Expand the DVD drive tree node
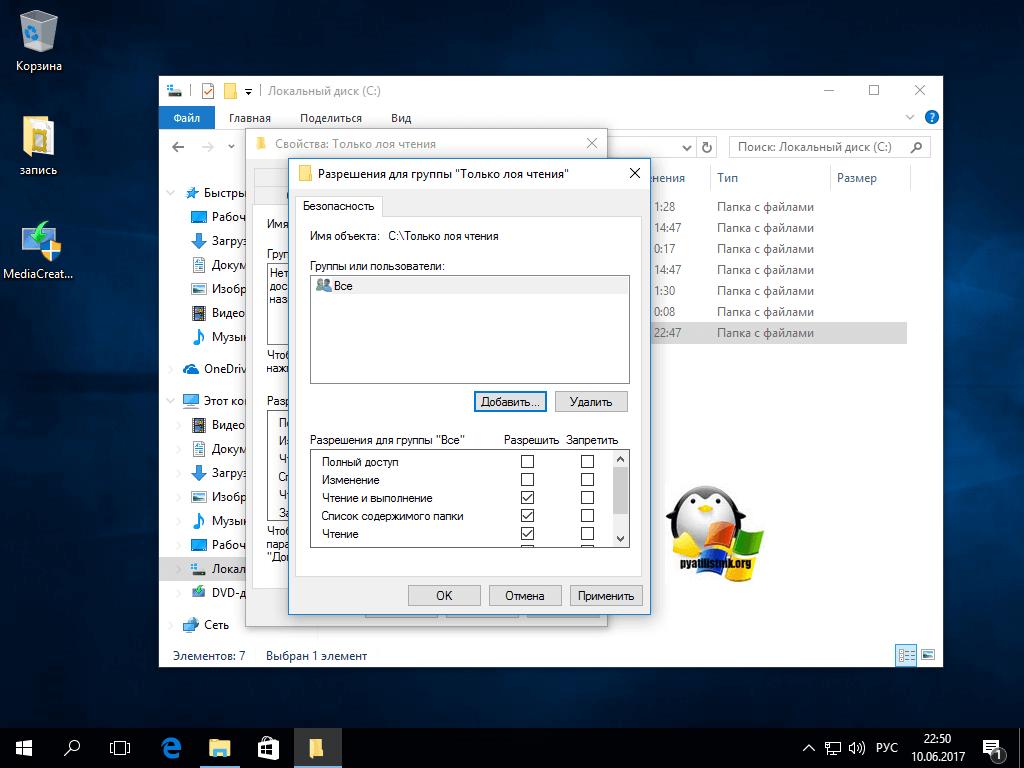 179,593
